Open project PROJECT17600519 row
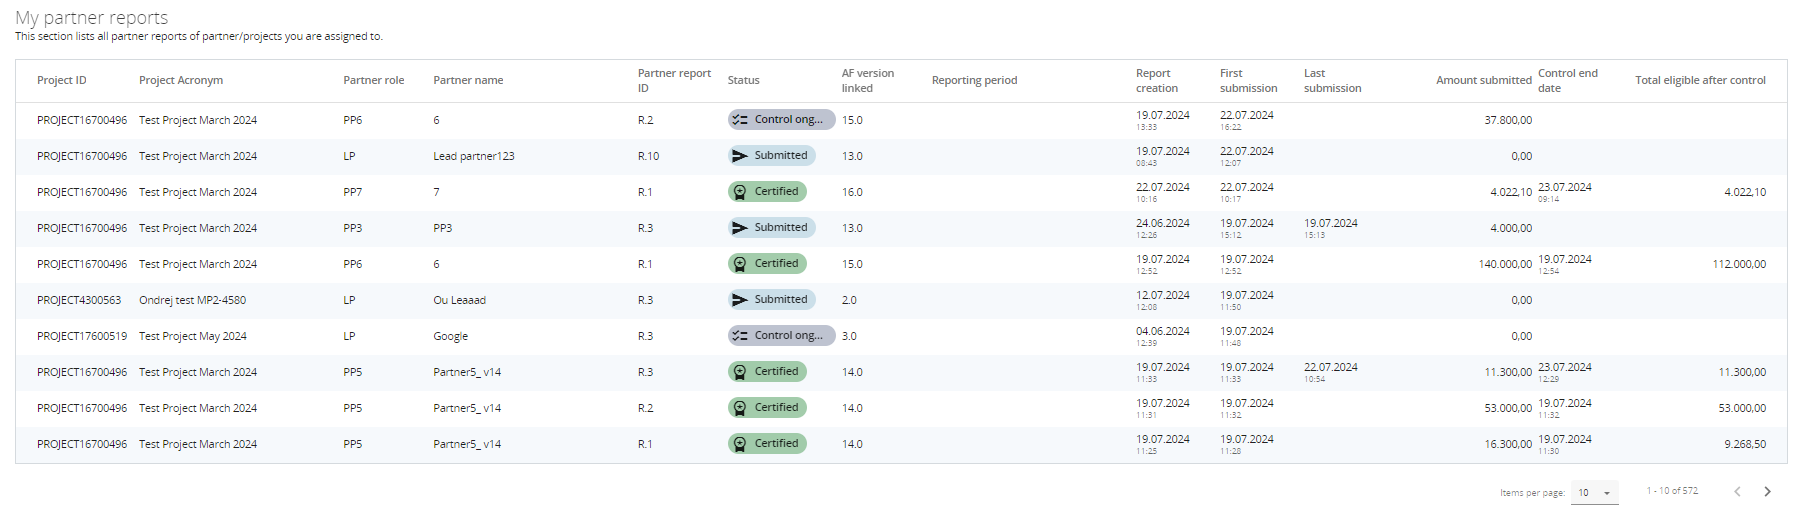This screenshot has height=513, width=1801. pyautogui.click(x=82, y=336)
